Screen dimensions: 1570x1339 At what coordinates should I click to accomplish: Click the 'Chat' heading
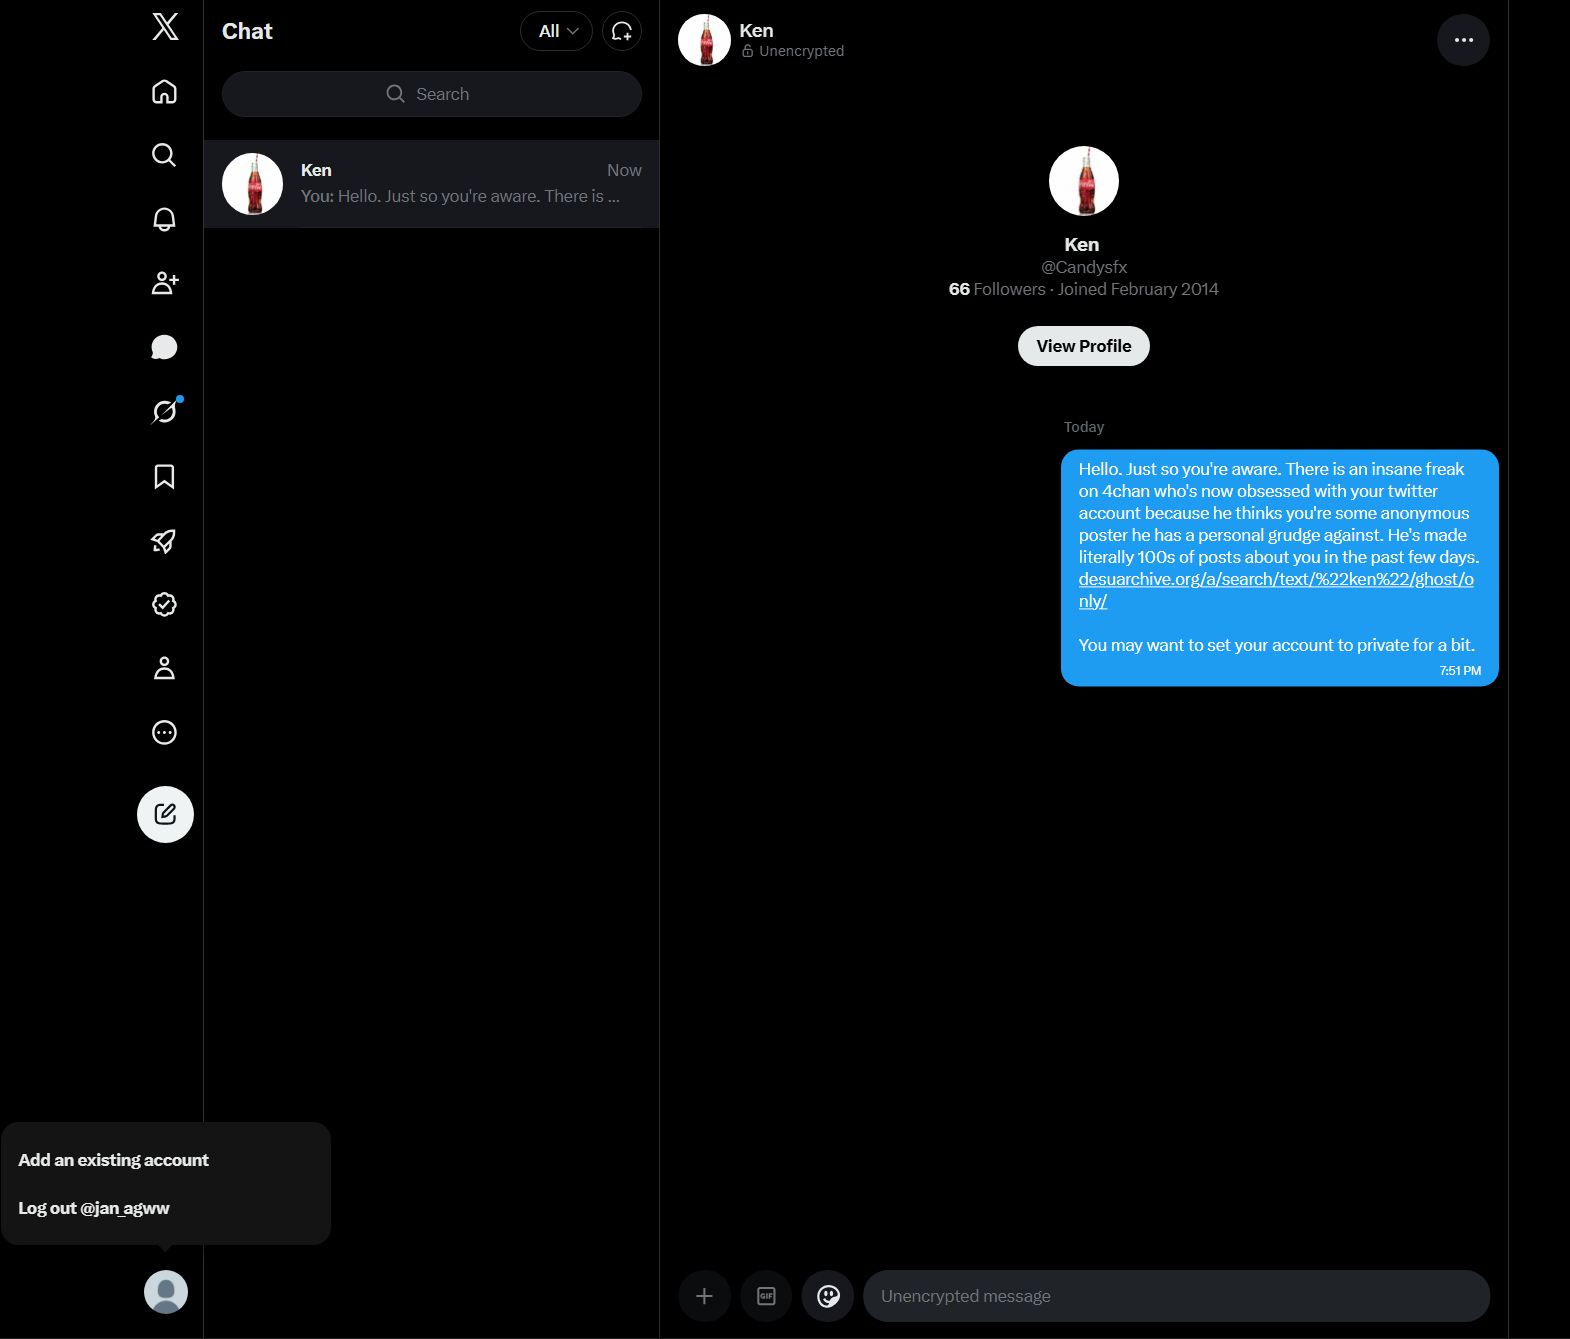coord(247,31)
